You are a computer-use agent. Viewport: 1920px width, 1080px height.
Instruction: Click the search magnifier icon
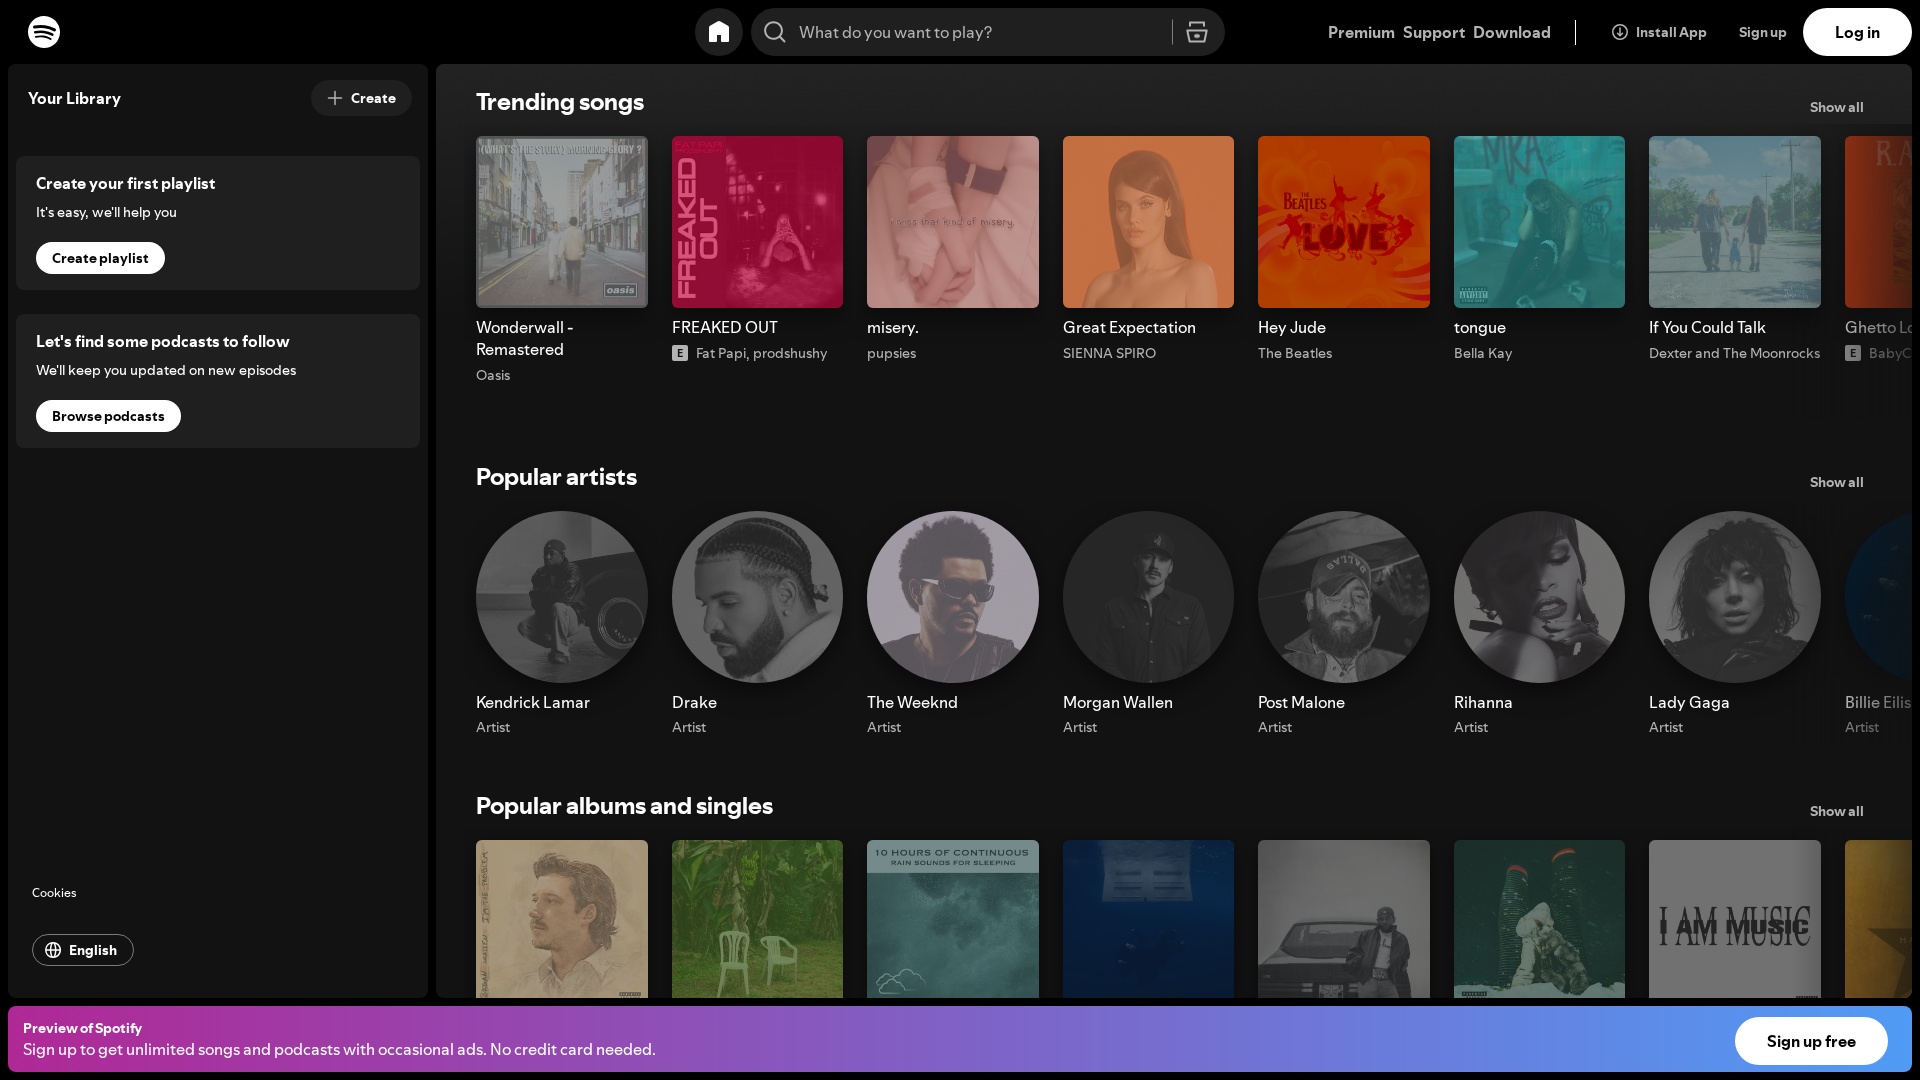coord(775,32)
